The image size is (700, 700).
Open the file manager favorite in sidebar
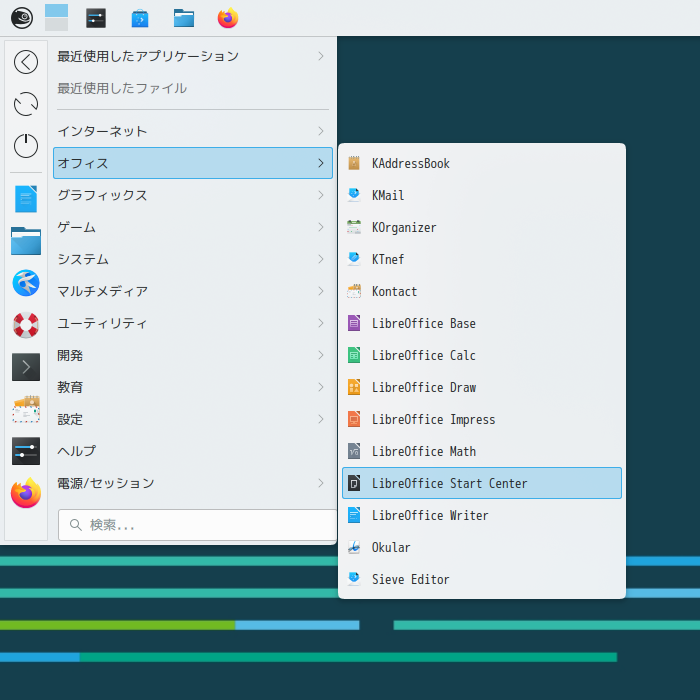pos(26,241)
